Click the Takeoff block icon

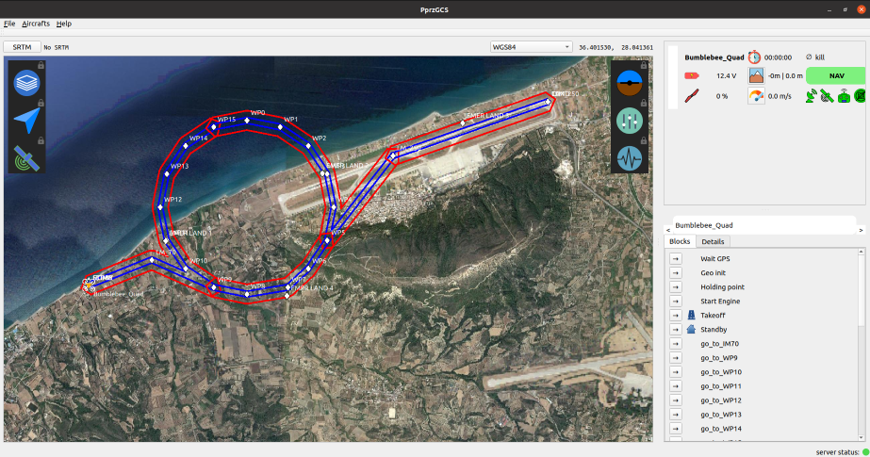click(x=691, y=315)
